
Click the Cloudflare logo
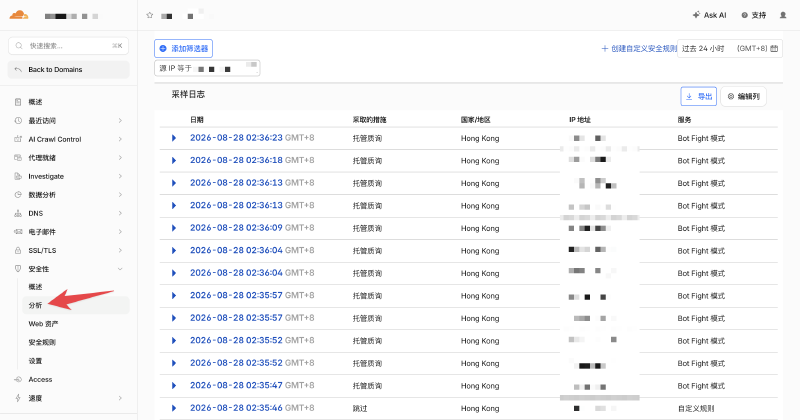click(x=19, y=15)
